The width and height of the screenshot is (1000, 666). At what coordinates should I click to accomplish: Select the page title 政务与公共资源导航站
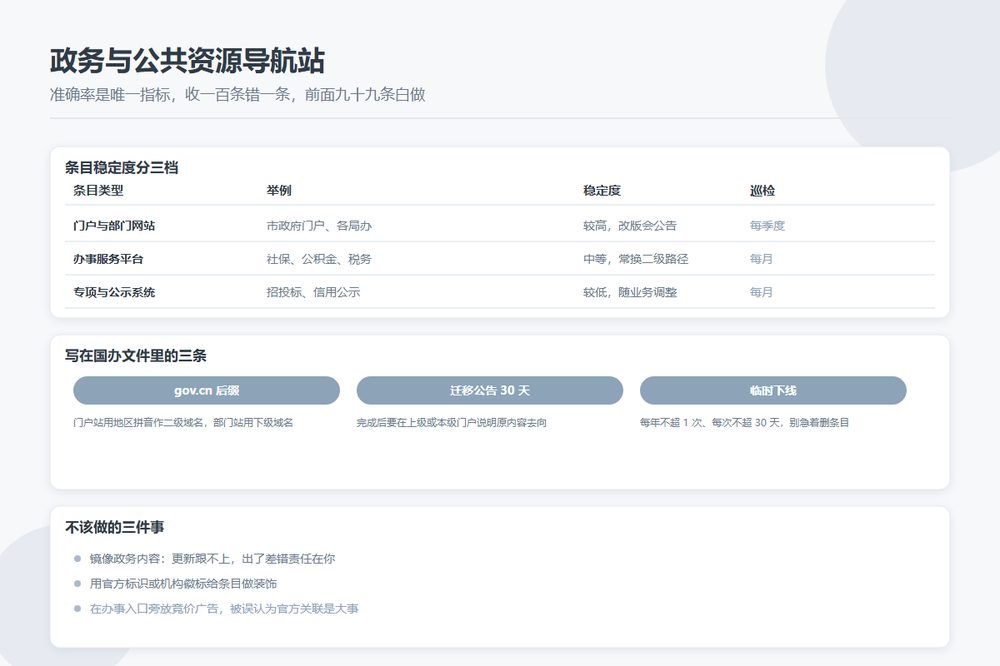pyautogui.click(x=188, y=61)
